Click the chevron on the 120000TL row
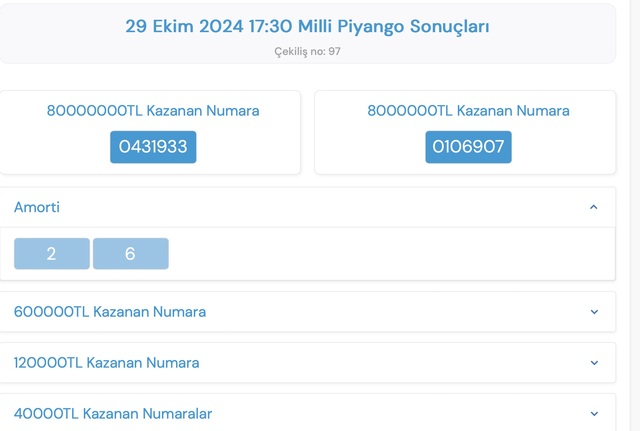The width and height of the screenshot is (640, 431). tap(594, 363)
